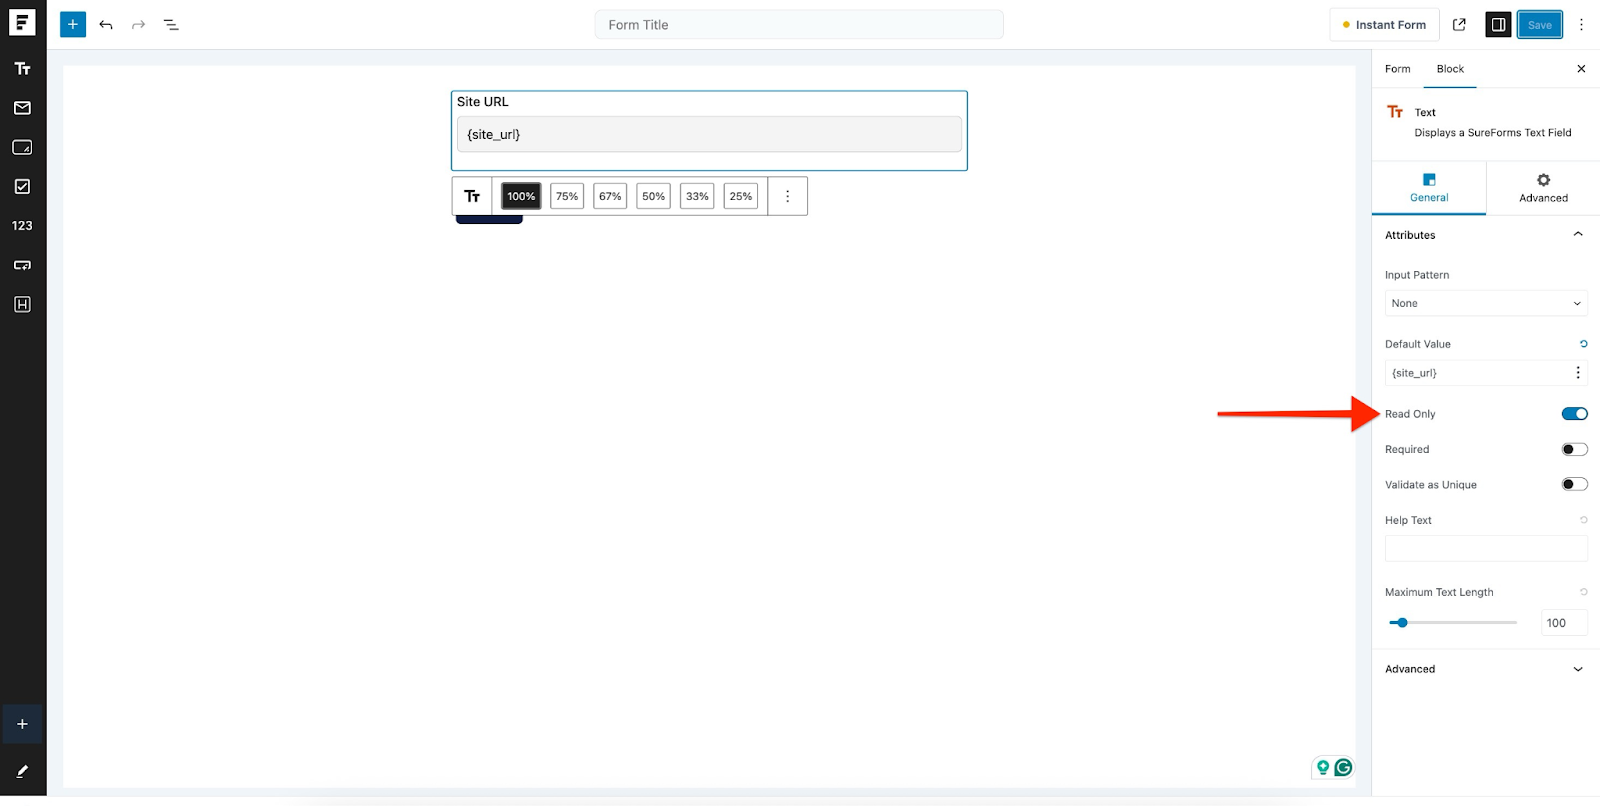Screen dimensions: 1600x806
Task: Switch to the Form tab
Action: 1397,69
